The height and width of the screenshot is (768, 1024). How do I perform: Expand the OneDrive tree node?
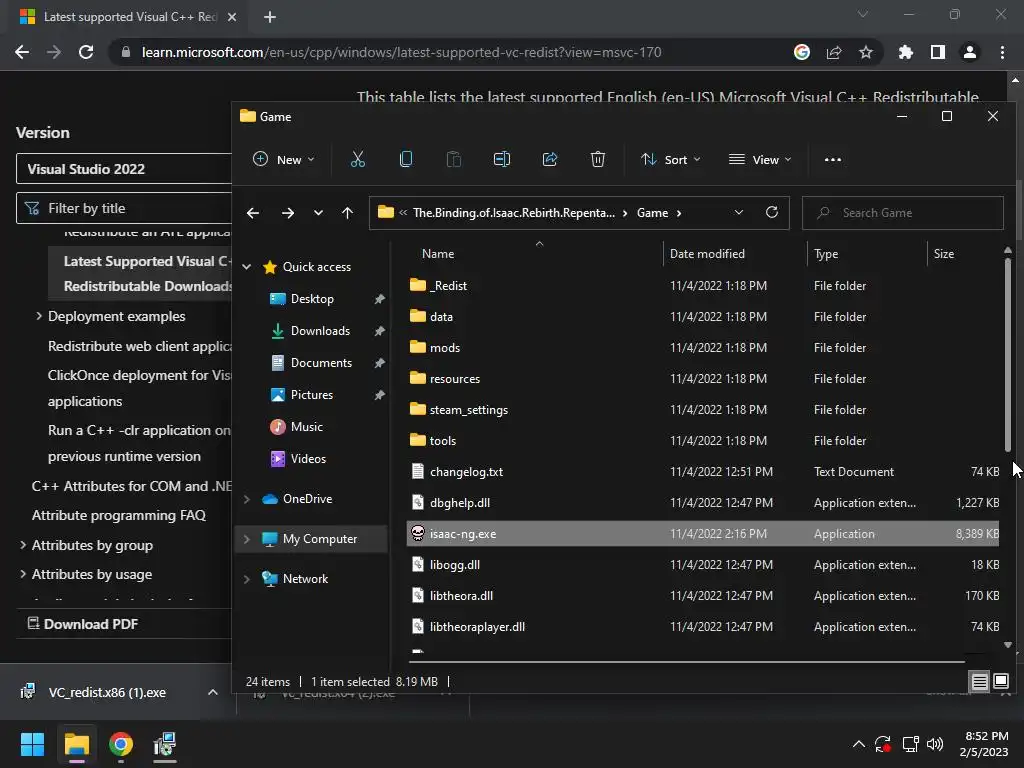click(247, 499)
